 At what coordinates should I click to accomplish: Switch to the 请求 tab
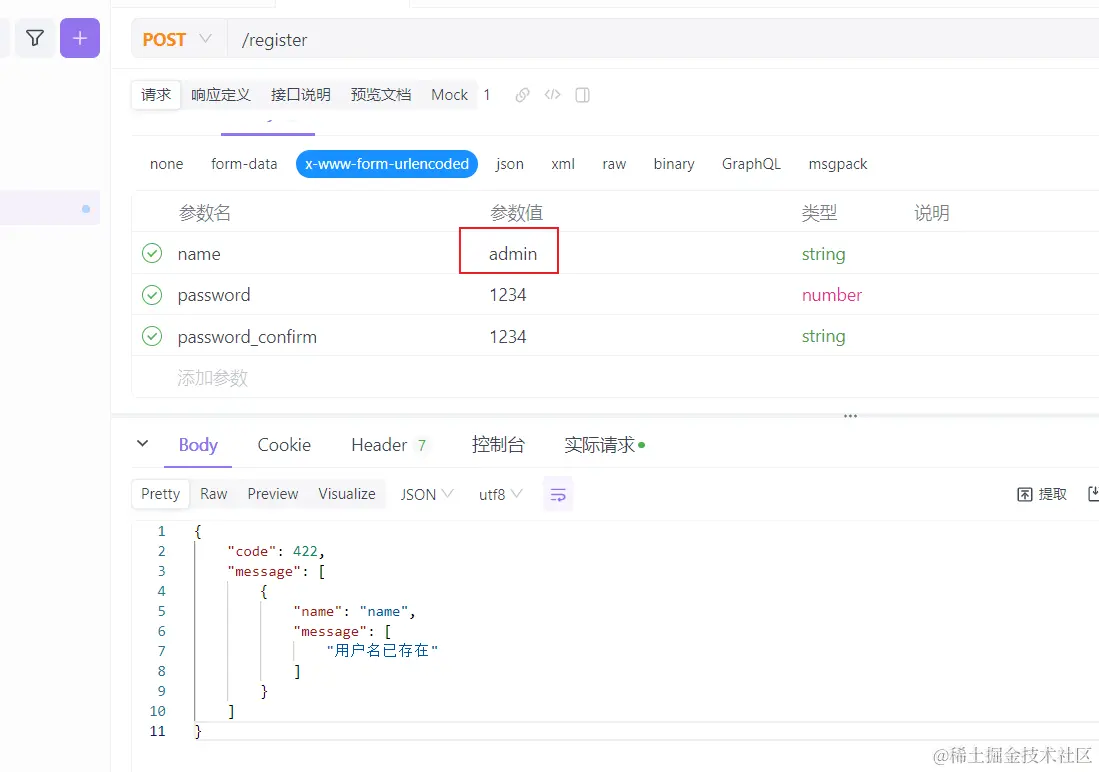pyautogui.click(x=156, y=95)
